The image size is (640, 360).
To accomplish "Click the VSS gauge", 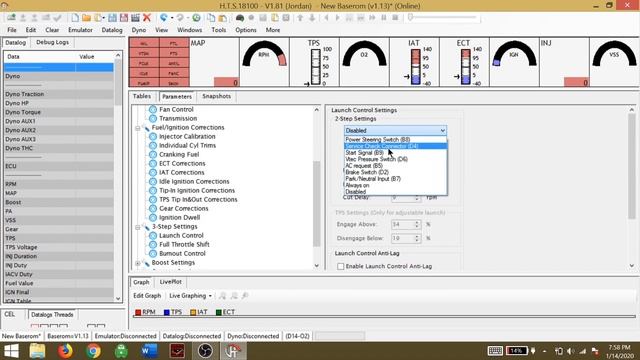I will point(614,54).
